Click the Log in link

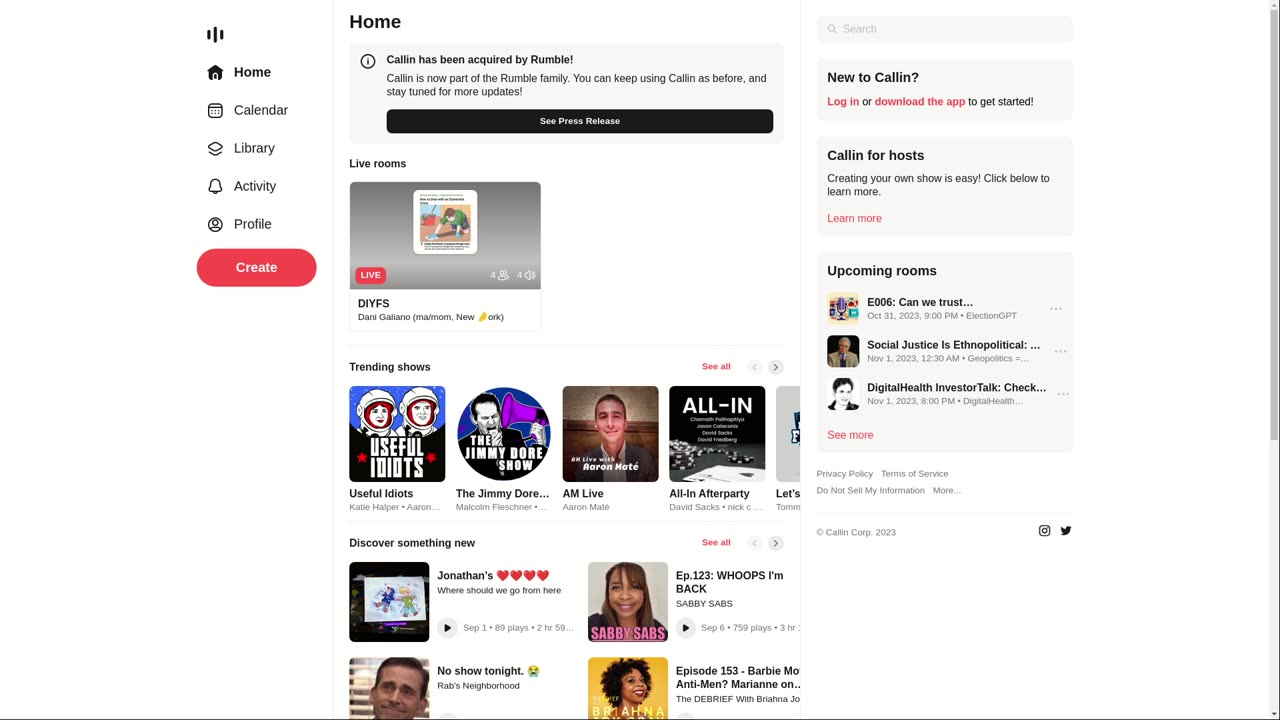843,102
